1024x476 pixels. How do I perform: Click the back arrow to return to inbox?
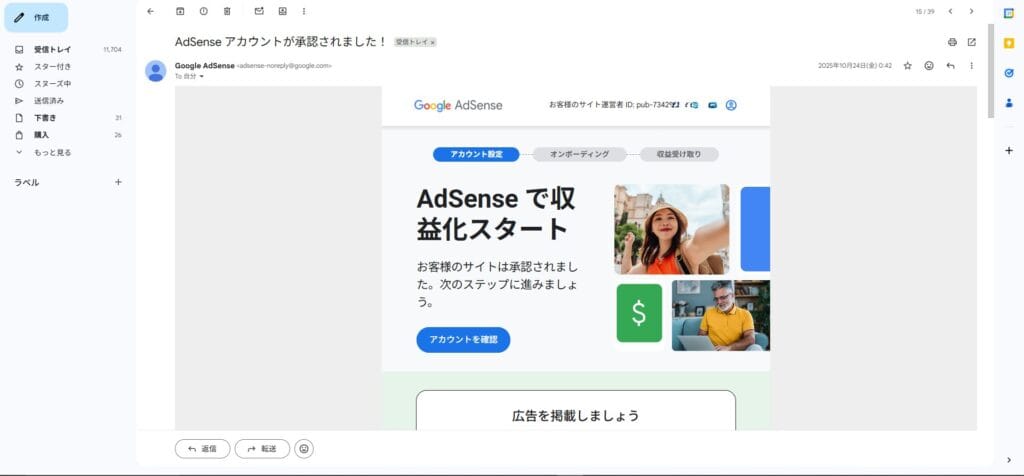tap(150, 11)
